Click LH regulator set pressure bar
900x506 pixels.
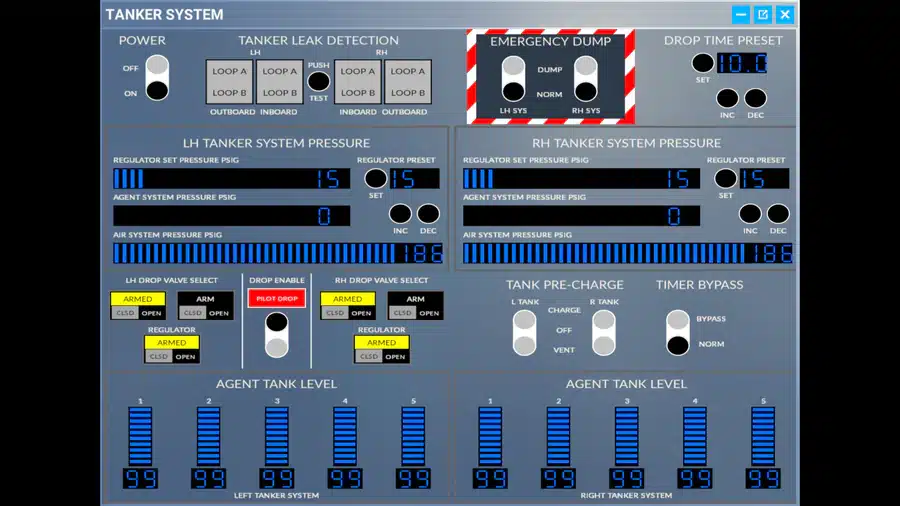pos(231,178)
